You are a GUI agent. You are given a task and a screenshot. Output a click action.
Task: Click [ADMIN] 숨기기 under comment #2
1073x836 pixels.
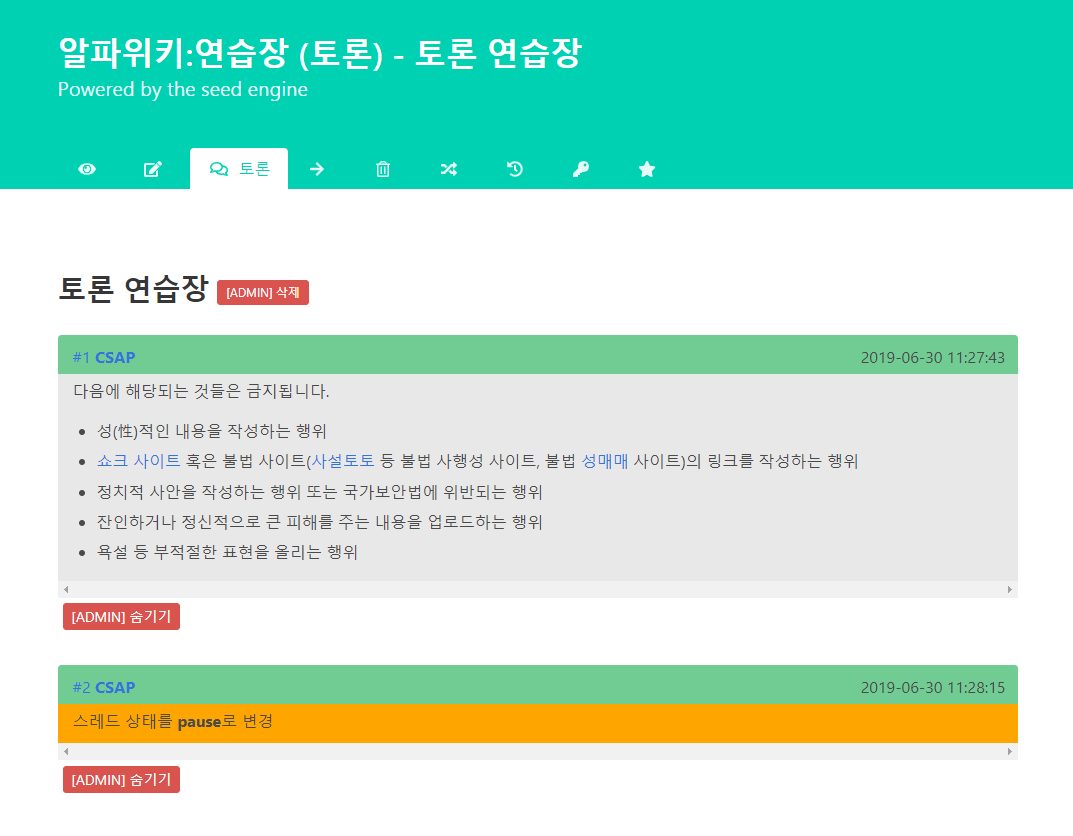[x=121, y=779]
